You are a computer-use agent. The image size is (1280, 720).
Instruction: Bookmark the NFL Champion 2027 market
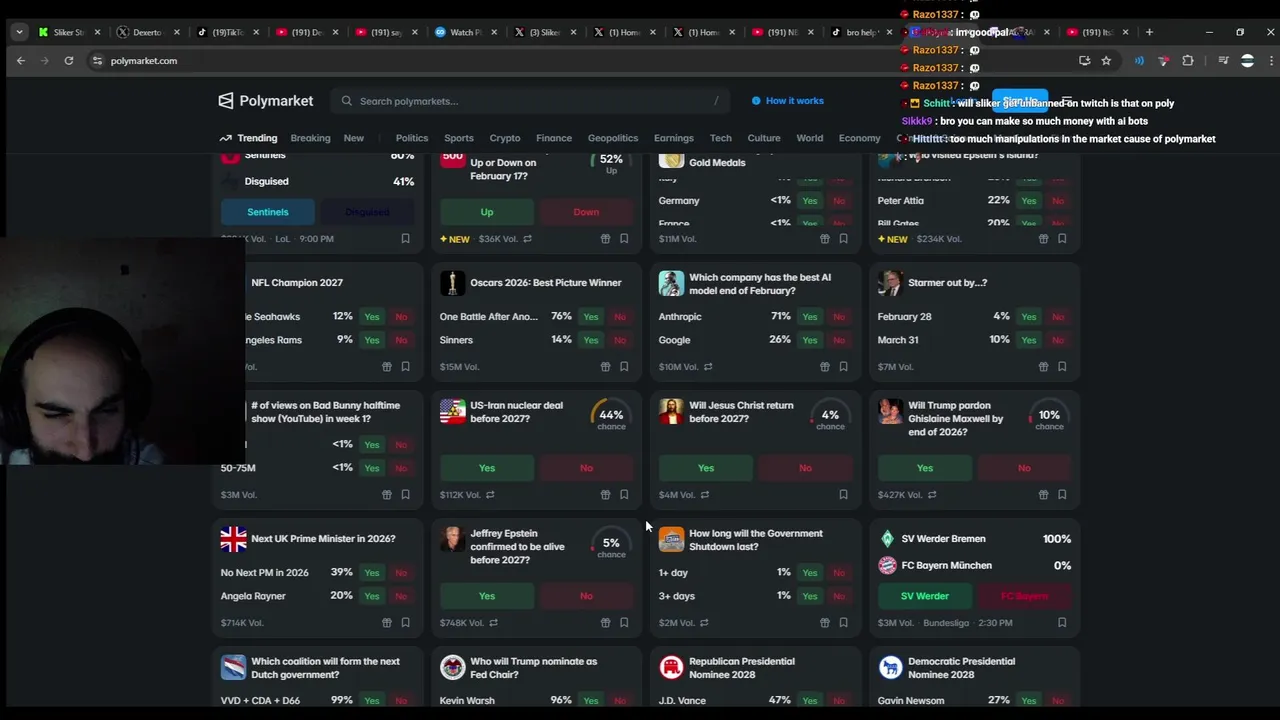click(405, 367)
